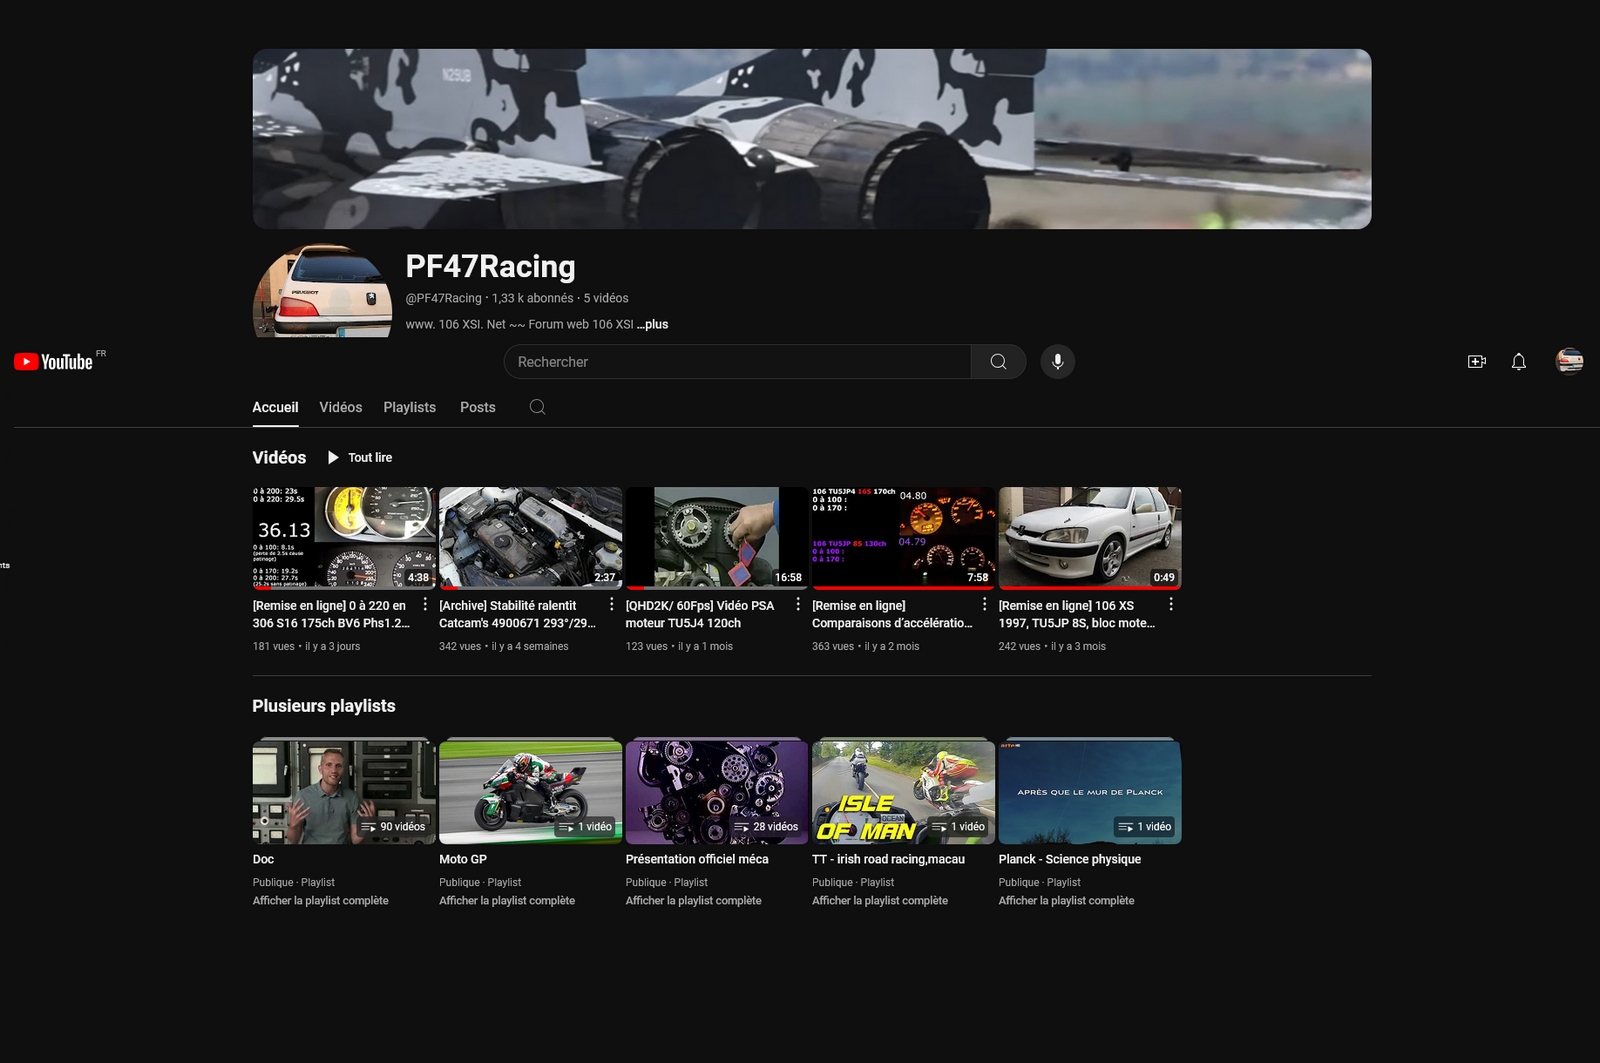Open the Moto GP playlist thumbnail
Viewport: 1600px width, 1063px height.
pos(530,792)
